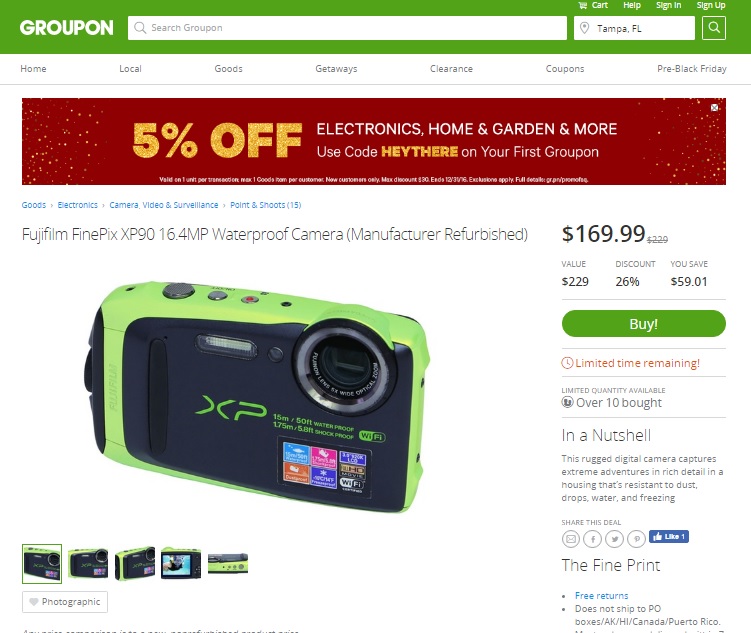Screen dimensions: 751x633
Task: Click the Electronics breadcrumb link
Action: click(78, 205)
